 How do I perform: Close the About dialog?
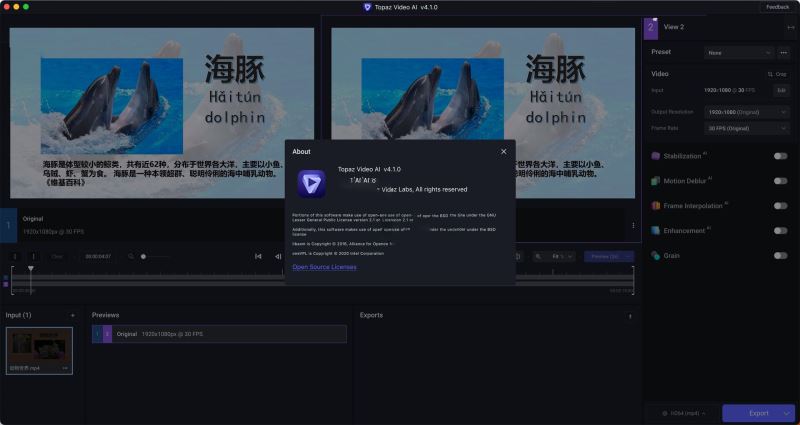pyautogui.click(x=503, y=151)
